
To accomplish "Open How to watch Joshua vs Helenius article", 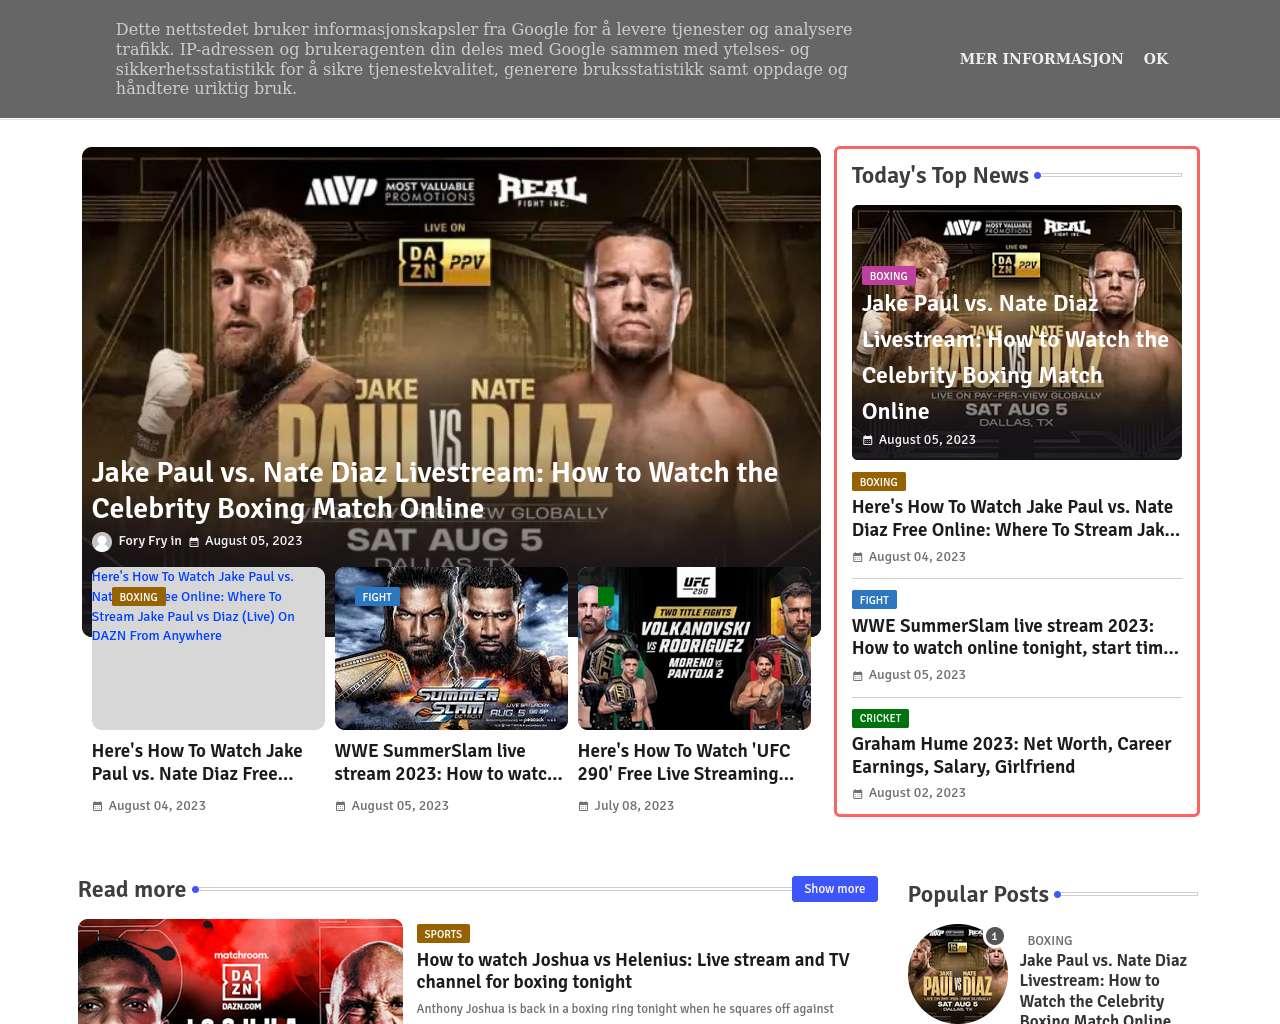I will point(633,971).
